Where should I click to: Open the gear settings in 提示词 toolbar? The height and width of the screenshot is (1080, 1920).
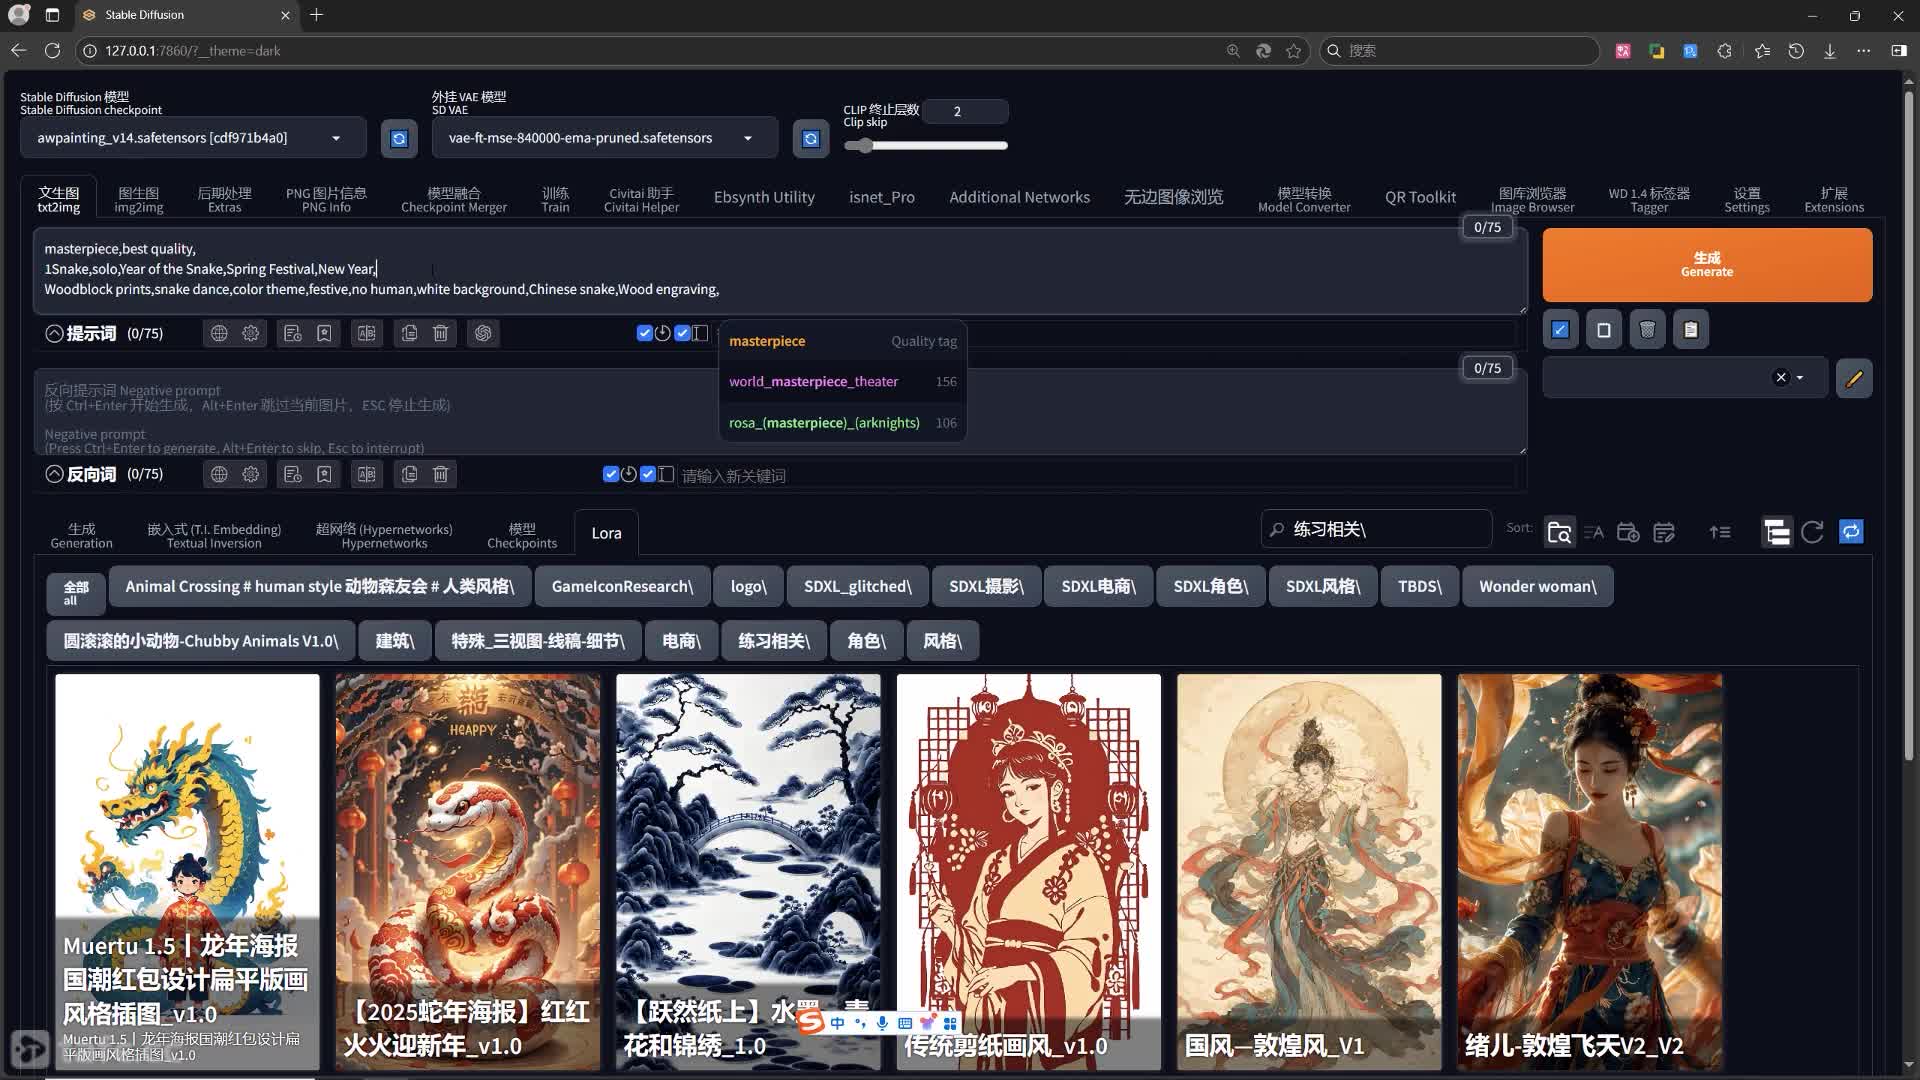click(251, 333)
